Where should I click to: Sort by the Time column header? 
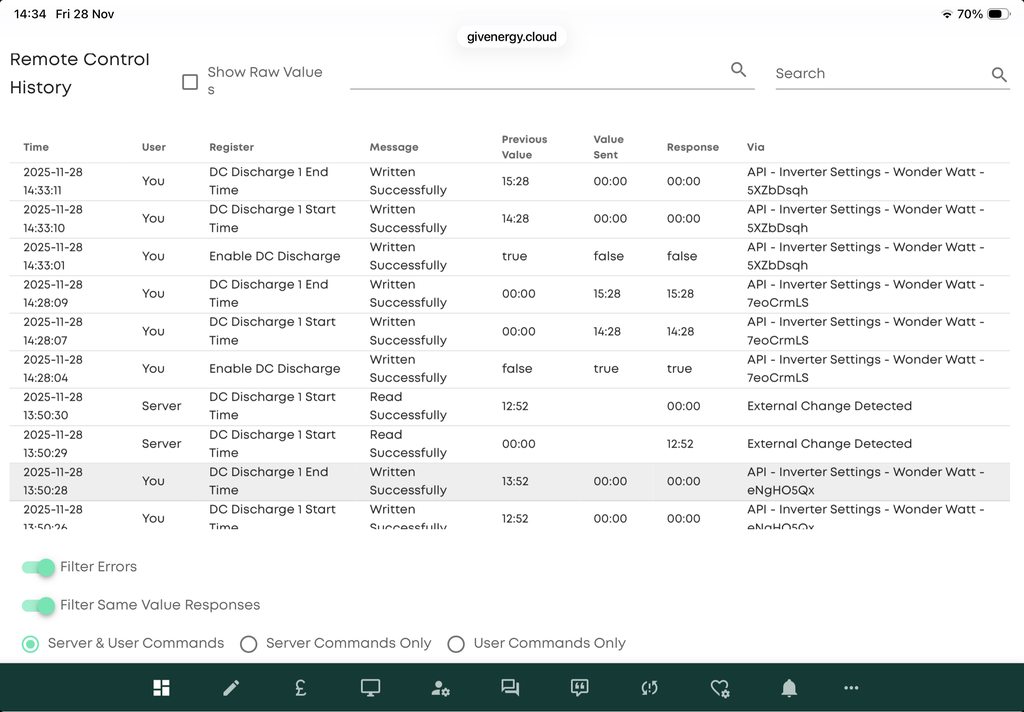[36, 147]
